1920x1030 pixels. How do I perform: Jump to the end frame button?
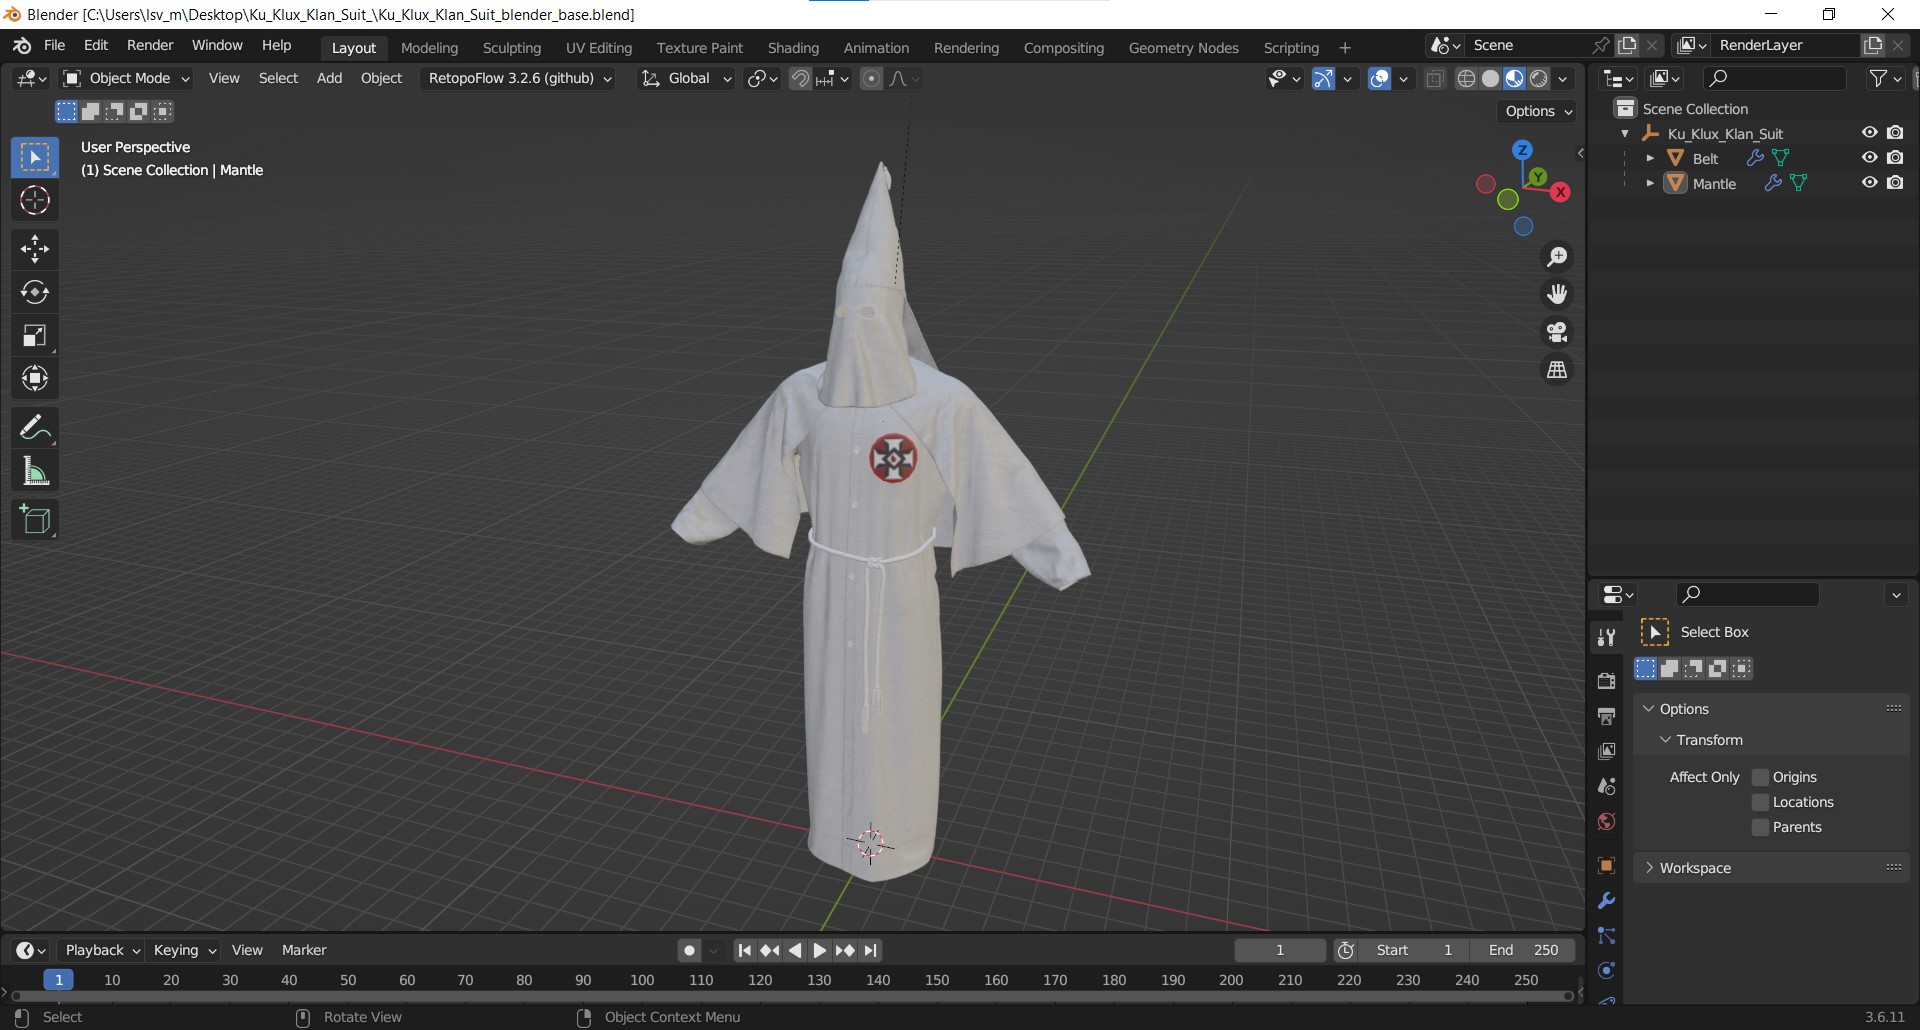(871, 951)
